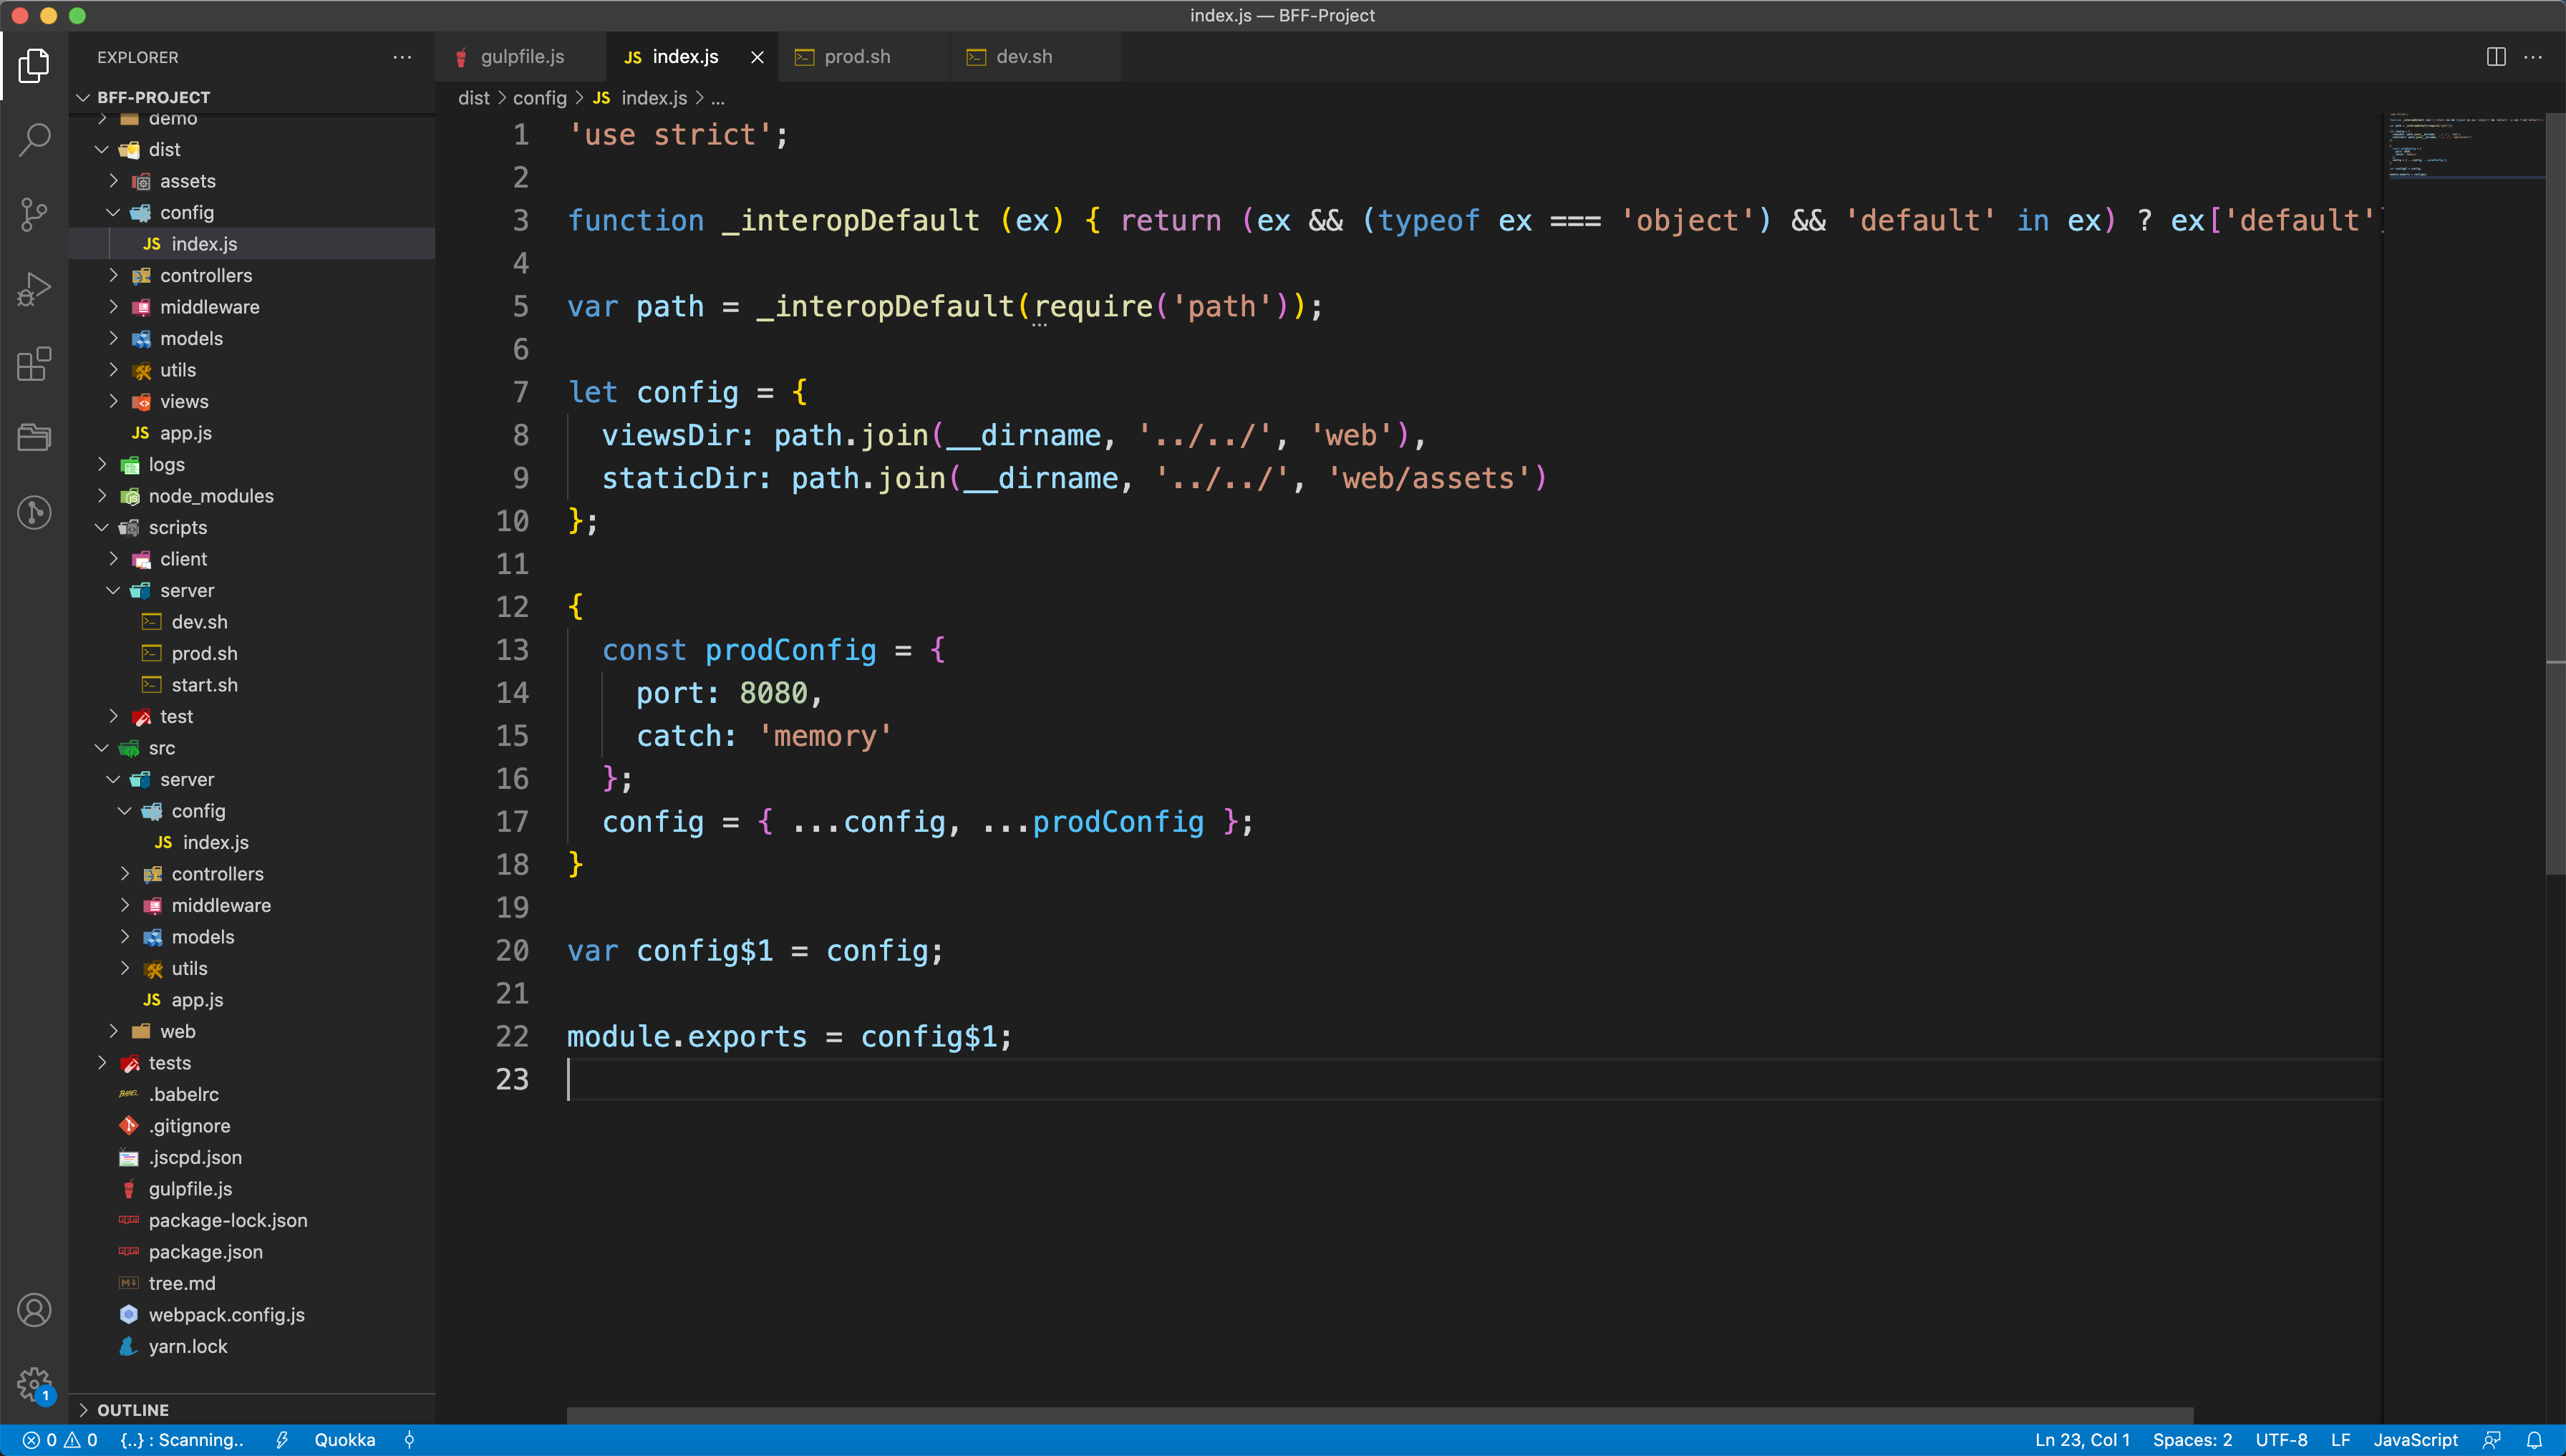Open .jscpd.json file

pos(252,1157)
